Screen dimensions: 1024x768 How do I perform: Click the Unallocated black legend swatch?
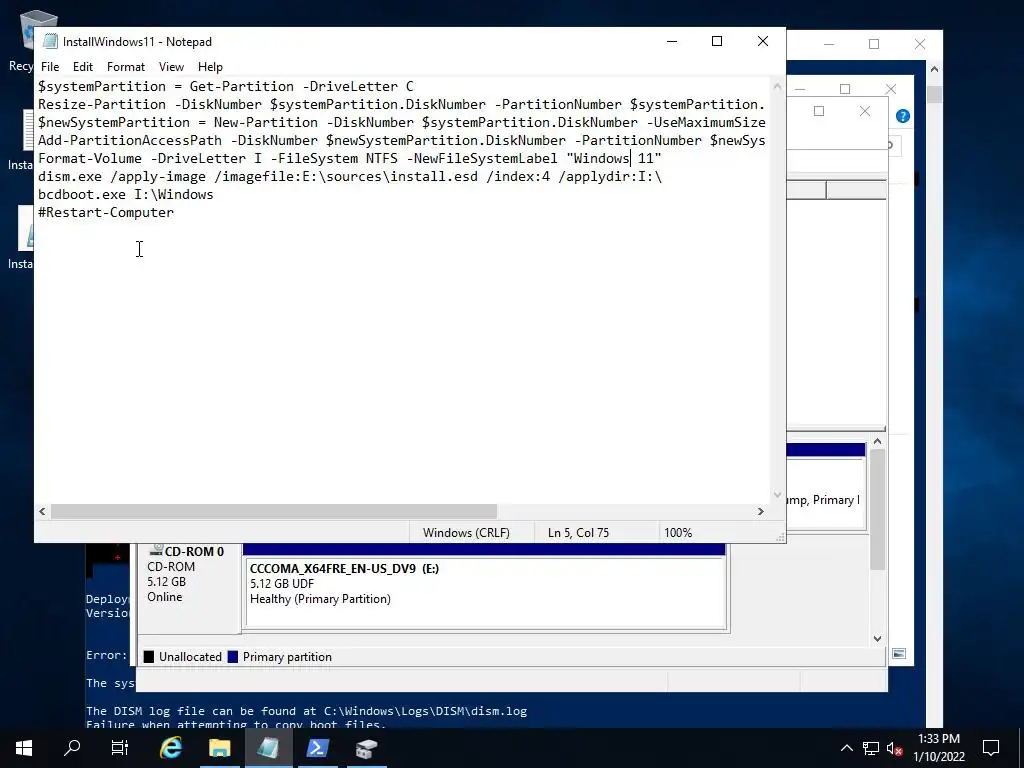149,656
